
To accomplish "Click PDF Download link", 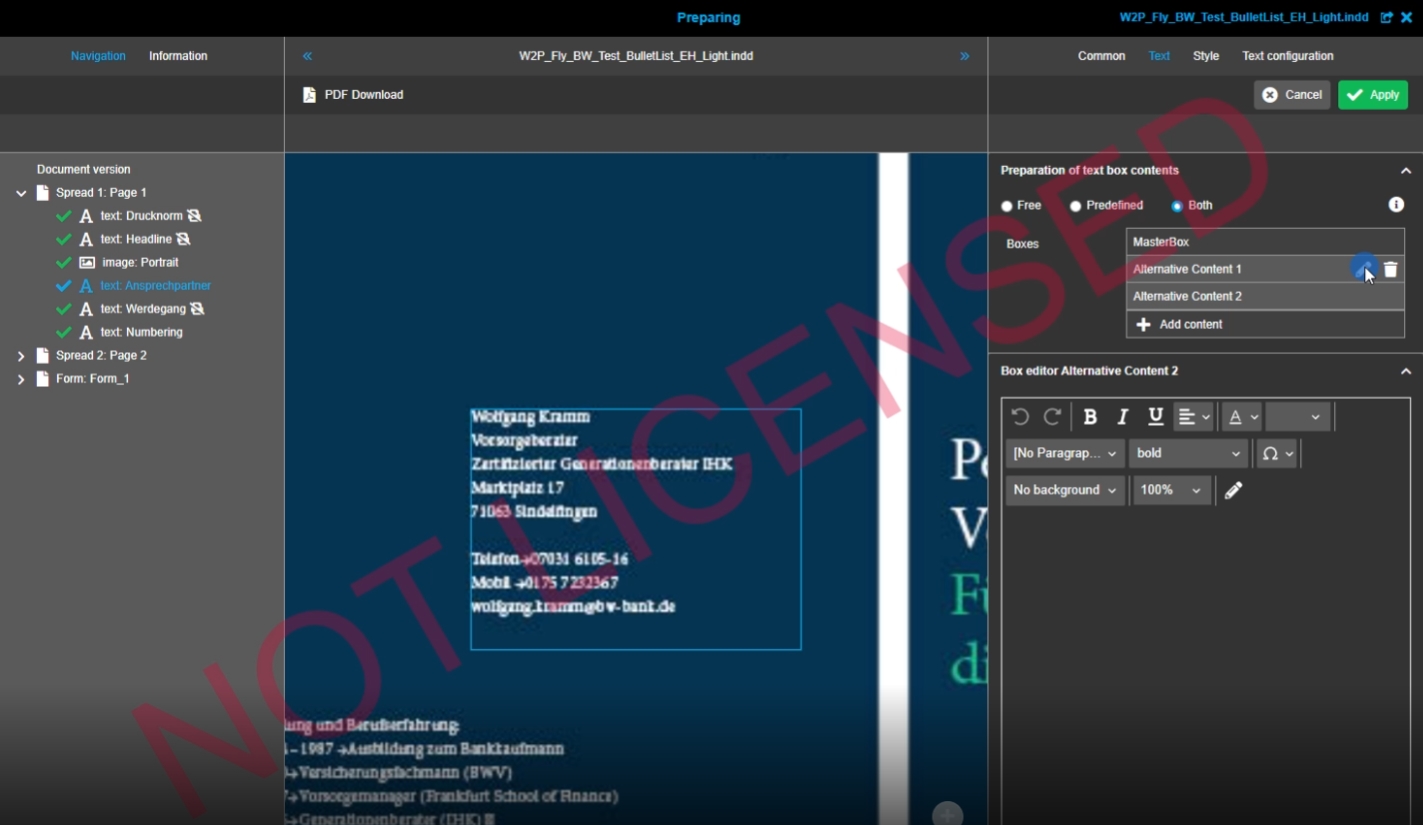I will pos(364,95).
